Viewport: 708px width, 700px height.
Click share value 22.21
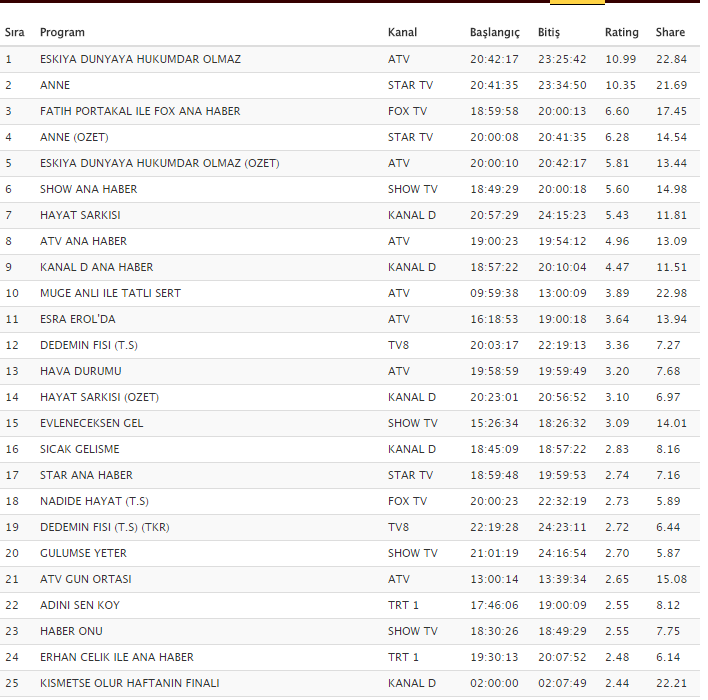[x=671, y=683]
